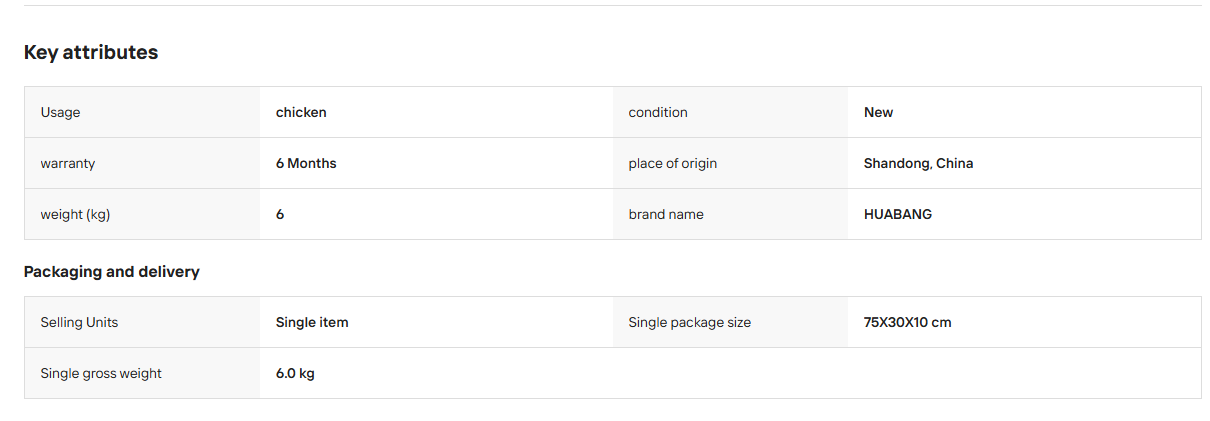Click the New condition value
Viewport: 1210px width, 421px height.
point(879,112)
